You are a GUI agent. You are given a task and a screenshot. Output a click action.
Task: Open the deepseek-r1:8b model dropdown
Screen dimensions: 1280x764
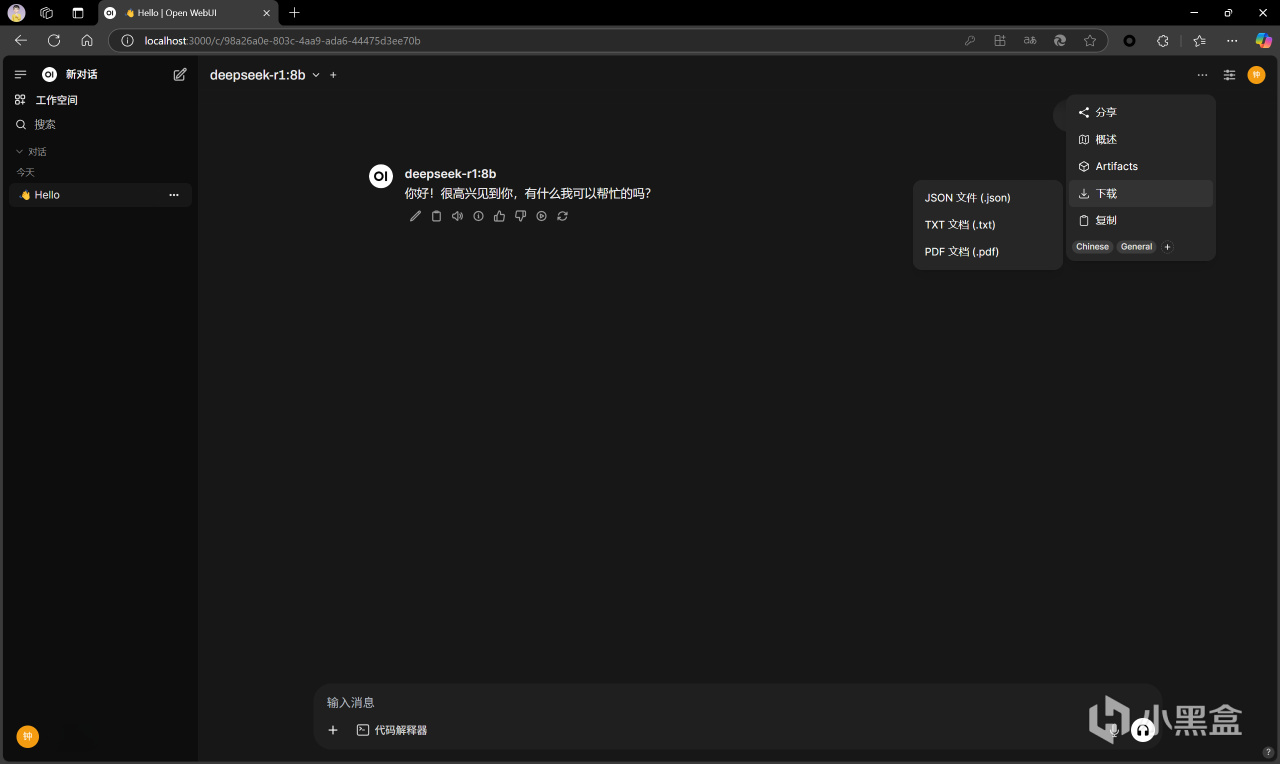(x=265, y=75)
